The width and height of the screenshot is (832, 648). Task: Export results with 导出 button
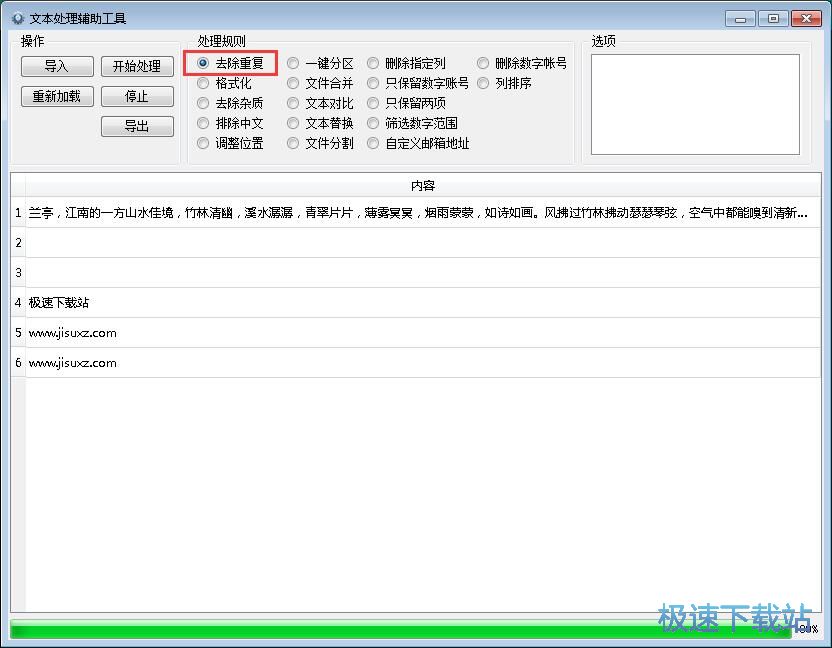(137, 126)
